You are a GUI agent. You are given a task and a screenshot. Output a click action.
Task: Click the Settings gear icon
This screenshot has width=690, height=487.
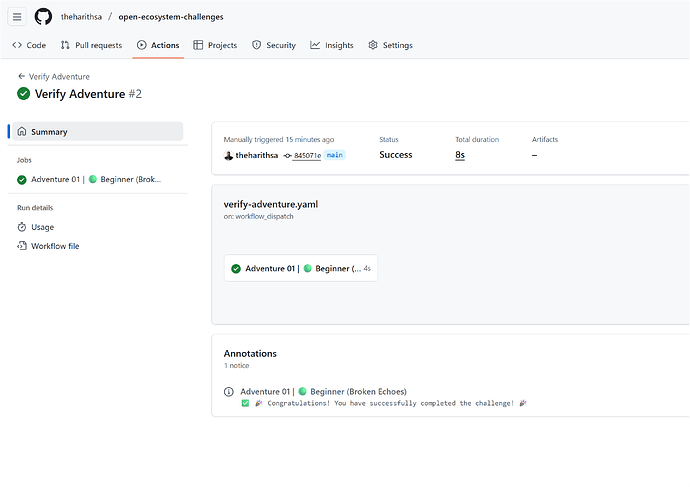coord(373,45)
